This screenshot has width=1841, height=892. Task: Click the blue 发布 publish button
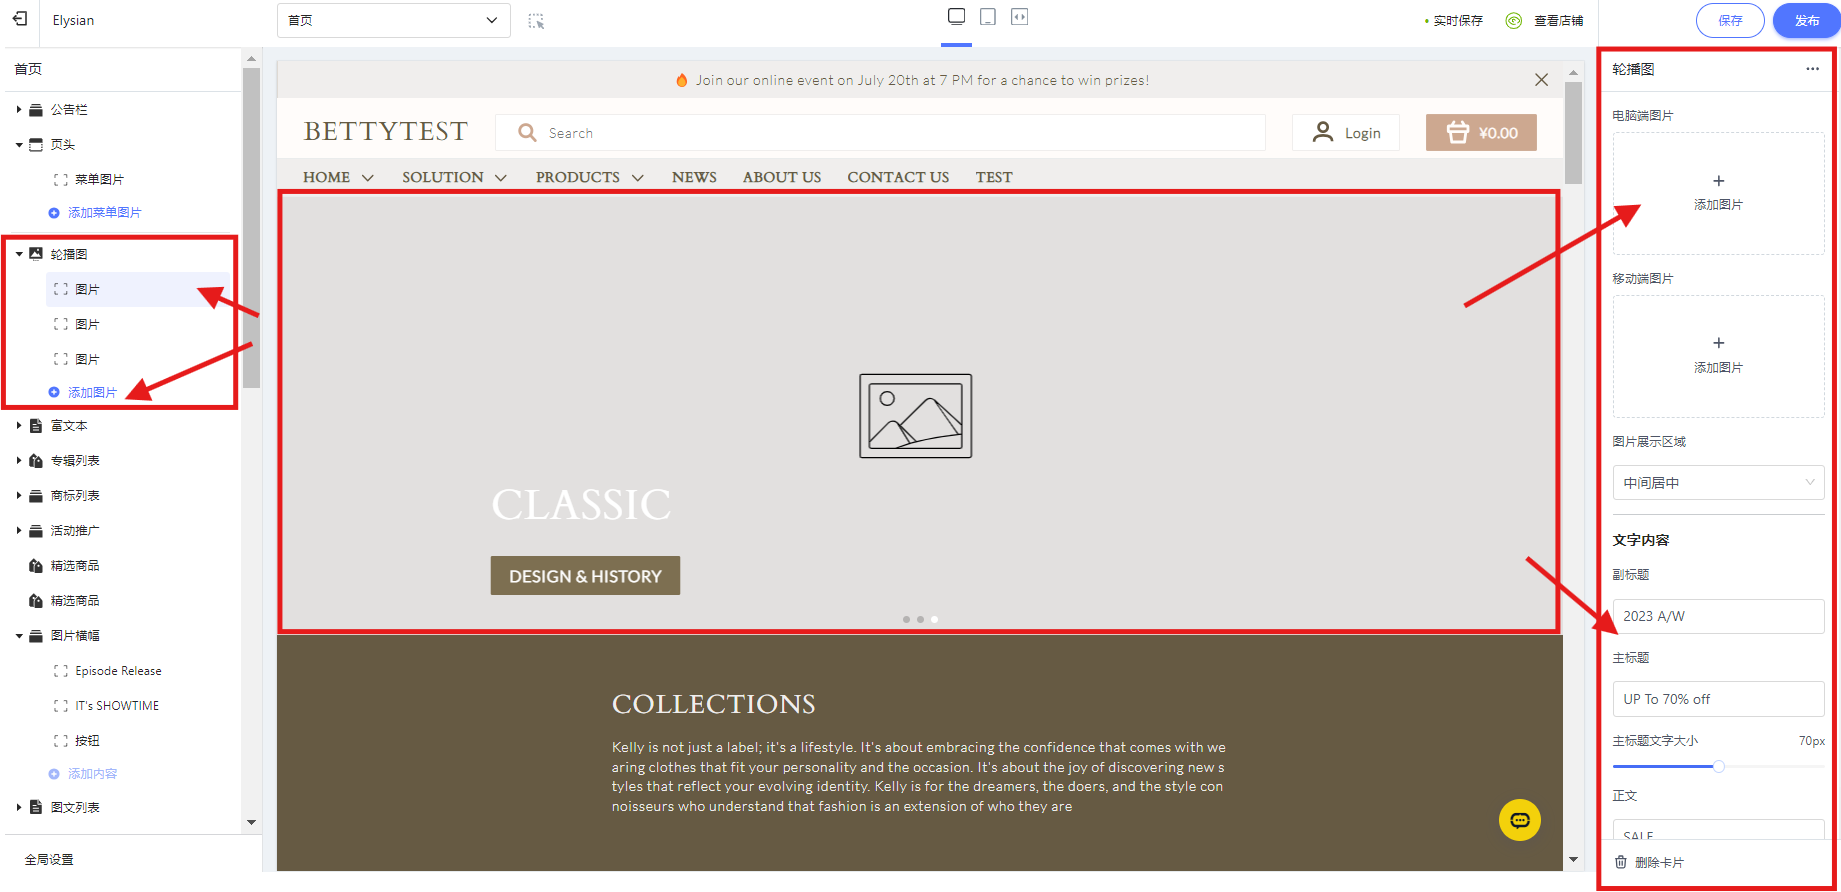pyautogui.click(x=1806, y=21)
